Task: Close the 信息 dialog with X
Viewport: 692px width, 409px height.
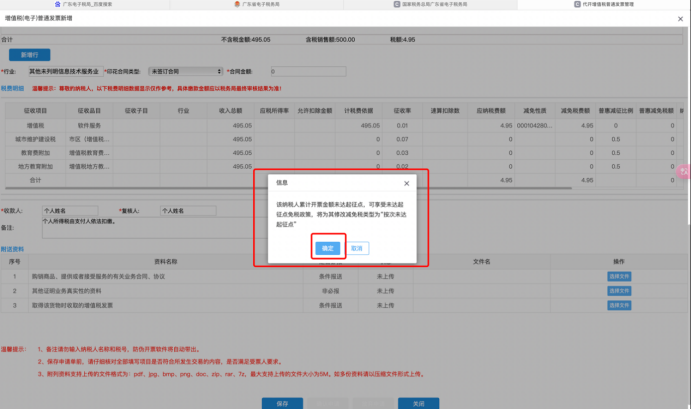Action: coord(405,184)
